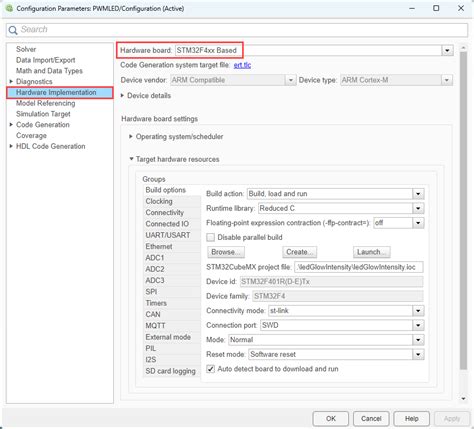Screen dimensions: 474x429
Task: Open the ert.tlc link
Action: [242, 65]
